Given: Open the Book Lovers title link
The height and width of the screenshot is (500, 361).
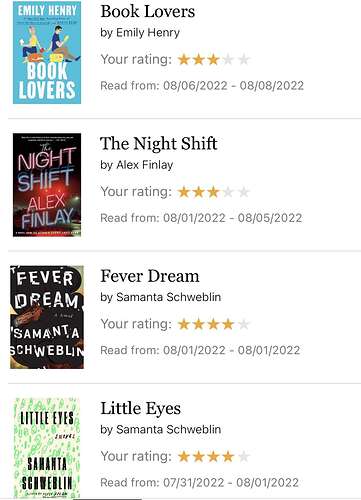Looking at the screenshot, I should (x=148, y=11).
